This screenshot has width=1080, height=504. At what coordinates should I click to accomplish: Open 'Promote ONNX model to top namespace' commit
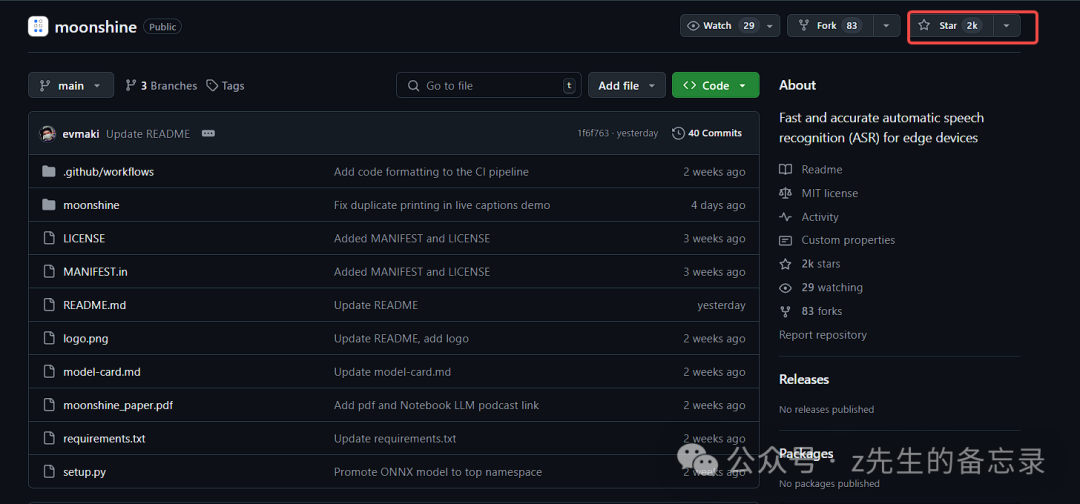[x=438, y=472]
